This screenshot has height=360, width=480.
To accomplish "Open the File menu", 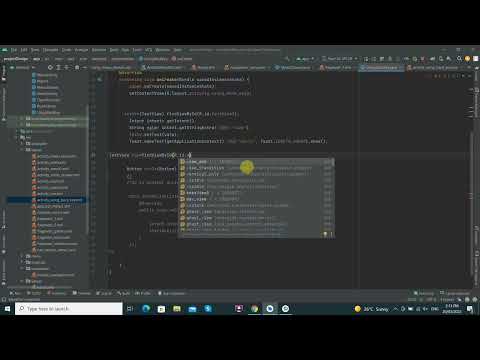I will click(x=14, y=50).
